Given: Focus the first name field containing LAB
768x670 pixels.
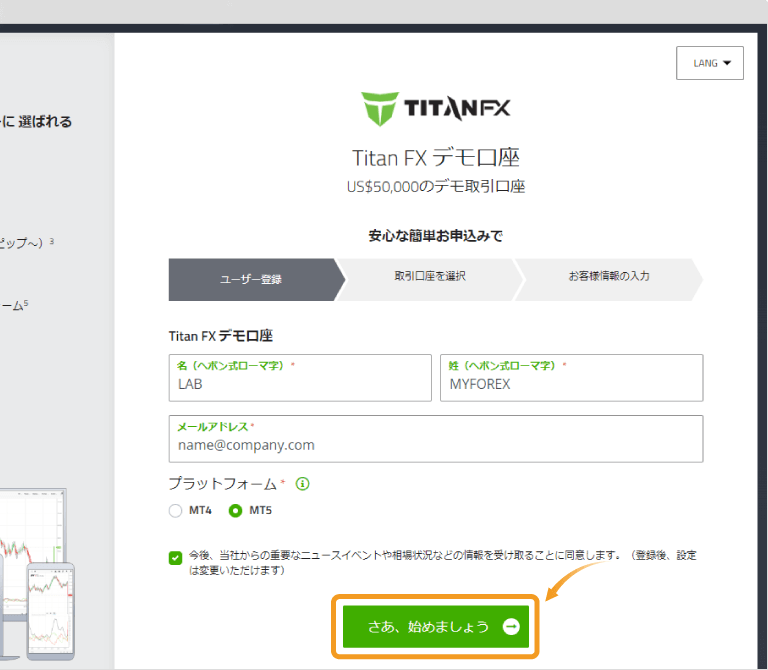Looking at the screenshot, I should [x=300, y=378].
